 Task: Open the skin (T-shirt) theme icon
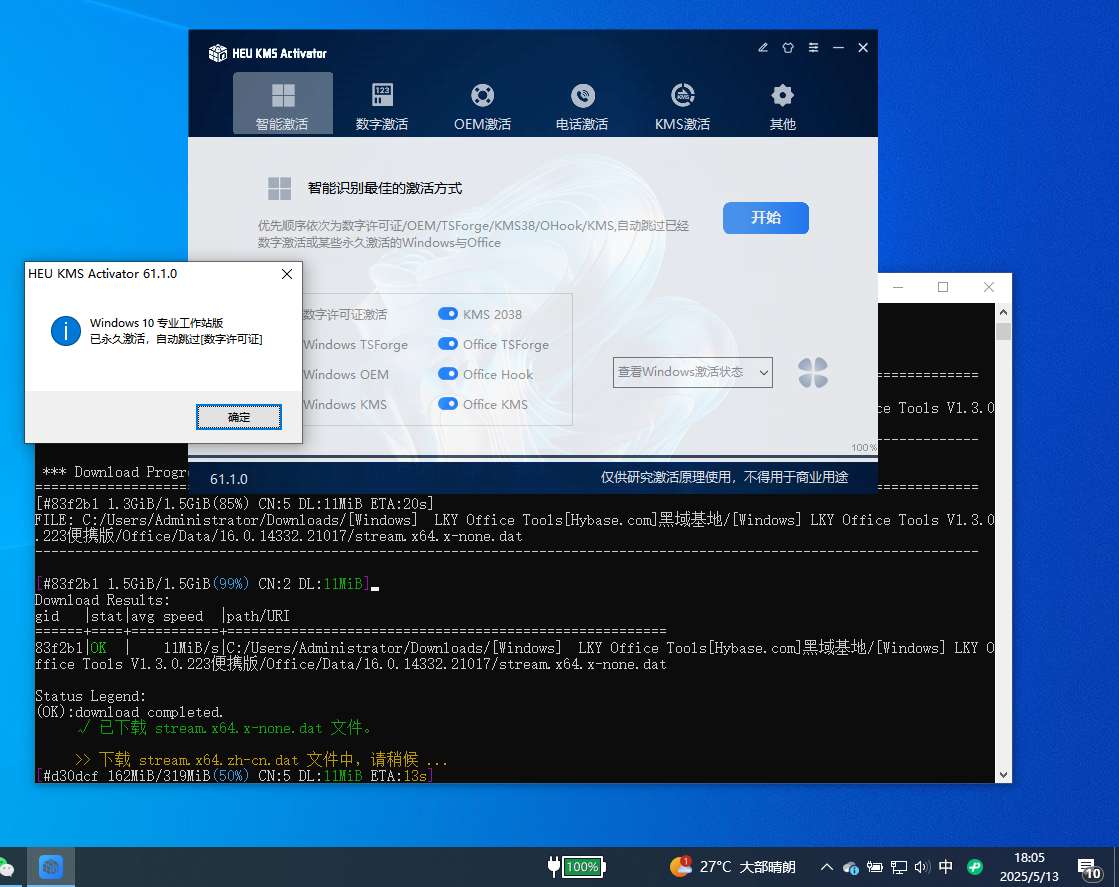click(x=788, y=48)
